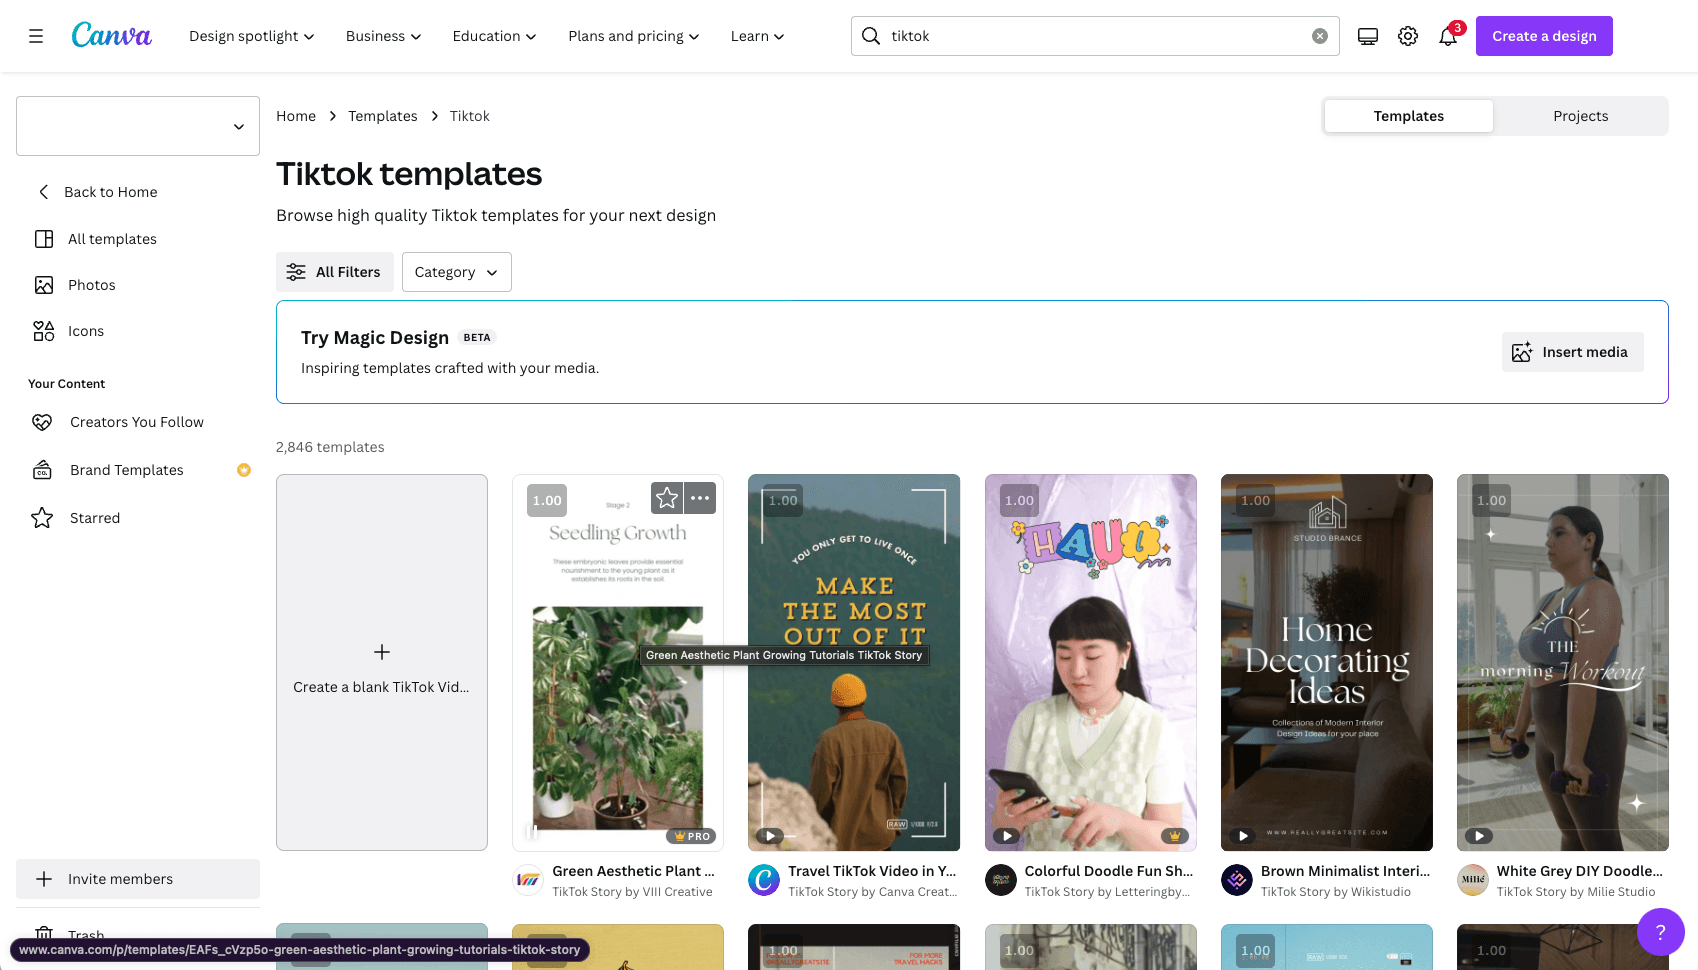Click the crown badge on HAUL template
Viewport: 1698px width, 970px height.
[1175, 836]
